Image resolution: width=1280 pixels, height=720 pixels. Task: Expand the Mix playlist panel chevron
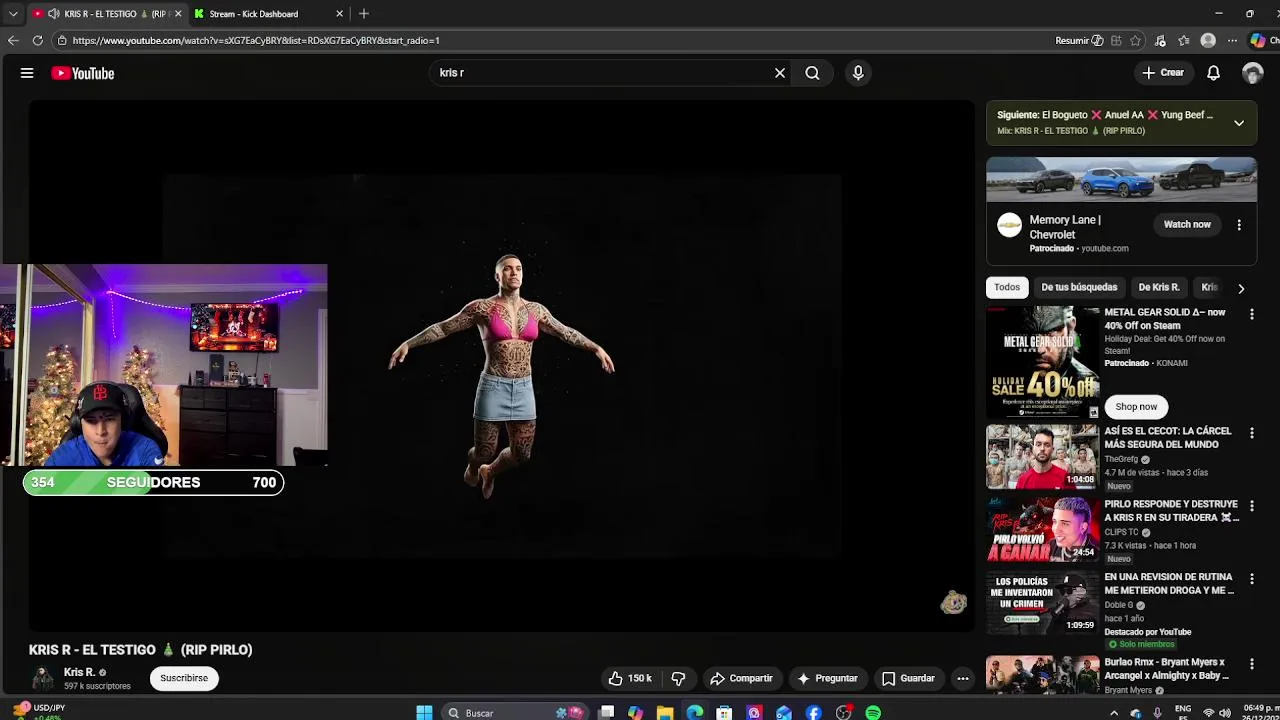pyautogui.click(x=1239, y=123)
